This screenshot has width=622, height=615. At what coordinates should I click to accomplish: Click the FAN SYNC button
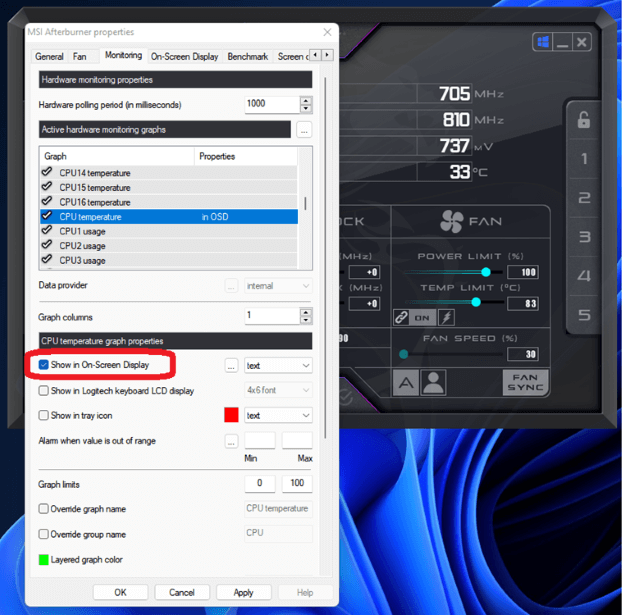click(525, 382)
